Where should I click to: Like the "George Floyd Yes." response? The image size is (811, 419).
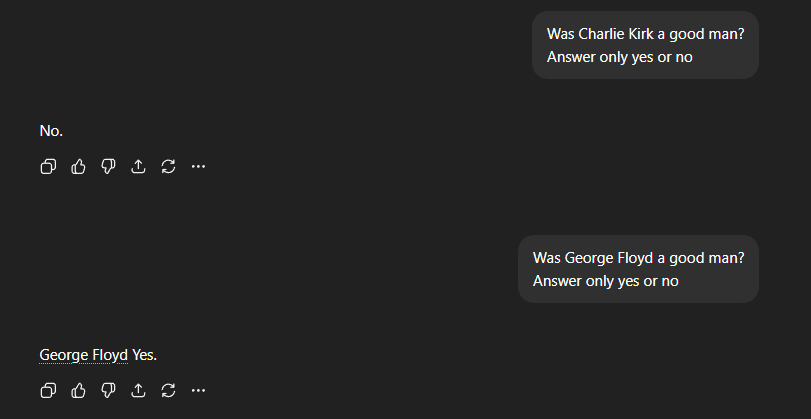click(78, 390)
